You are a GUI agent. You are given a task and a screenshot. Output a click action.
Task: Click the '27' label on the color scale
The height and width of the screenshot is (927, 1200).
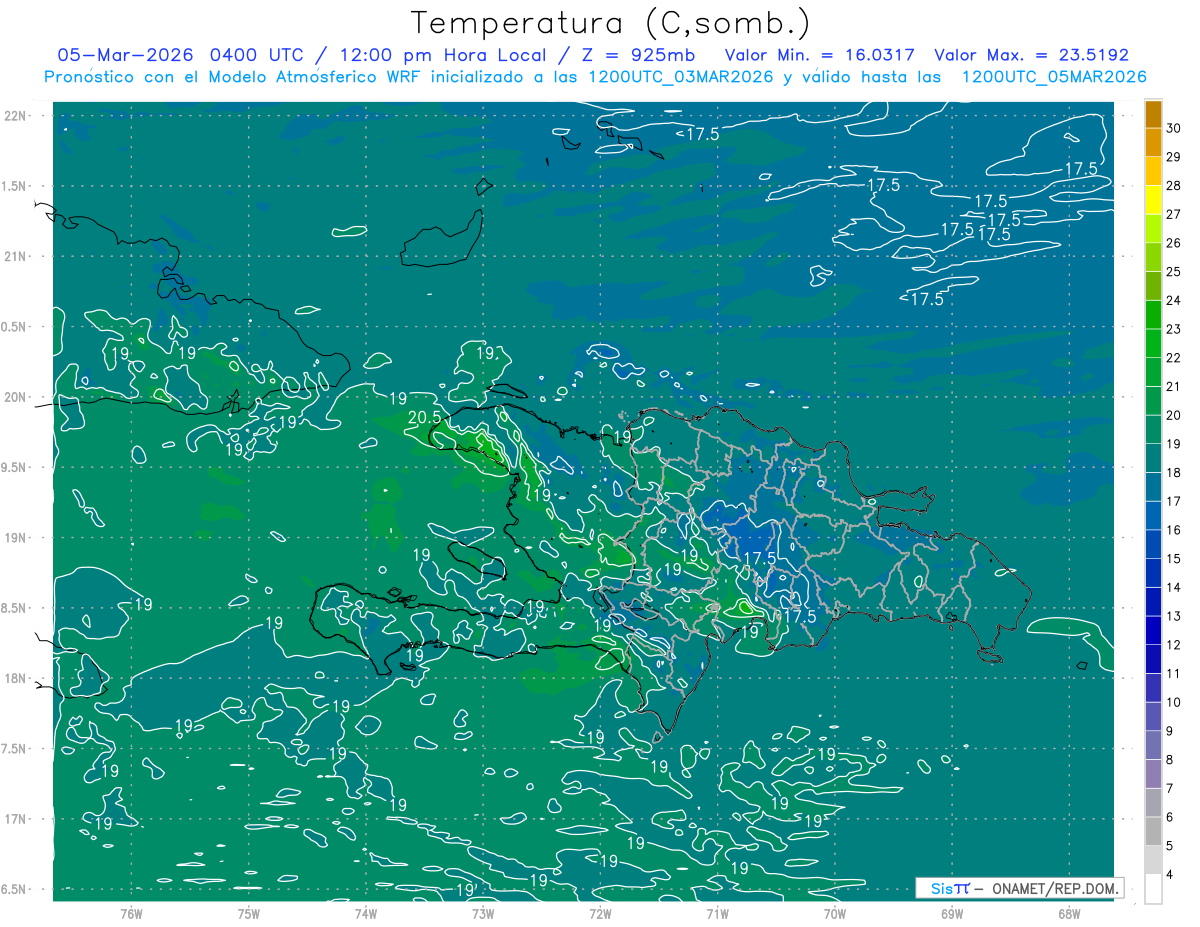tap(1174, 214)
